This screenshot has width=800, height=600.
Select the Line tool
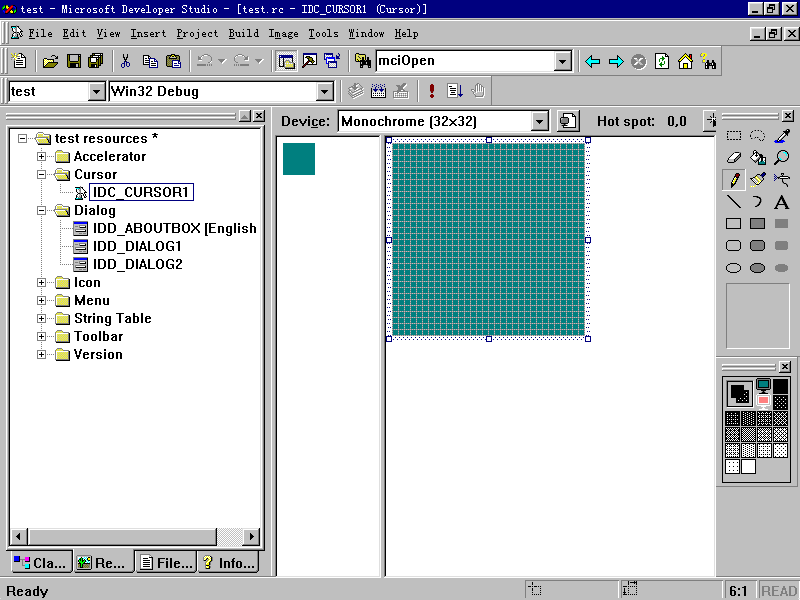(x=734, y=202)
